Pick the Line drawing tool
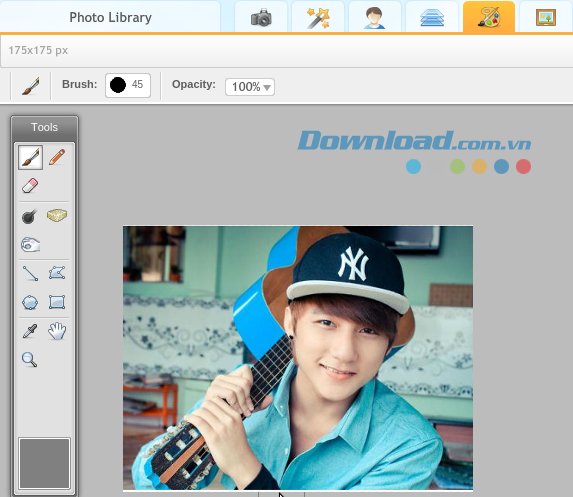 click(x=30, y=273)
